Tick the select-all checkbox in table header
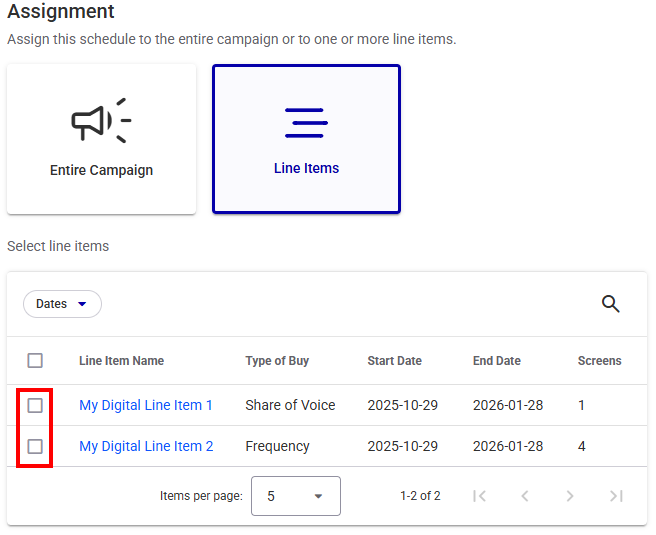656x535 pixels. (x=35, y=361)
